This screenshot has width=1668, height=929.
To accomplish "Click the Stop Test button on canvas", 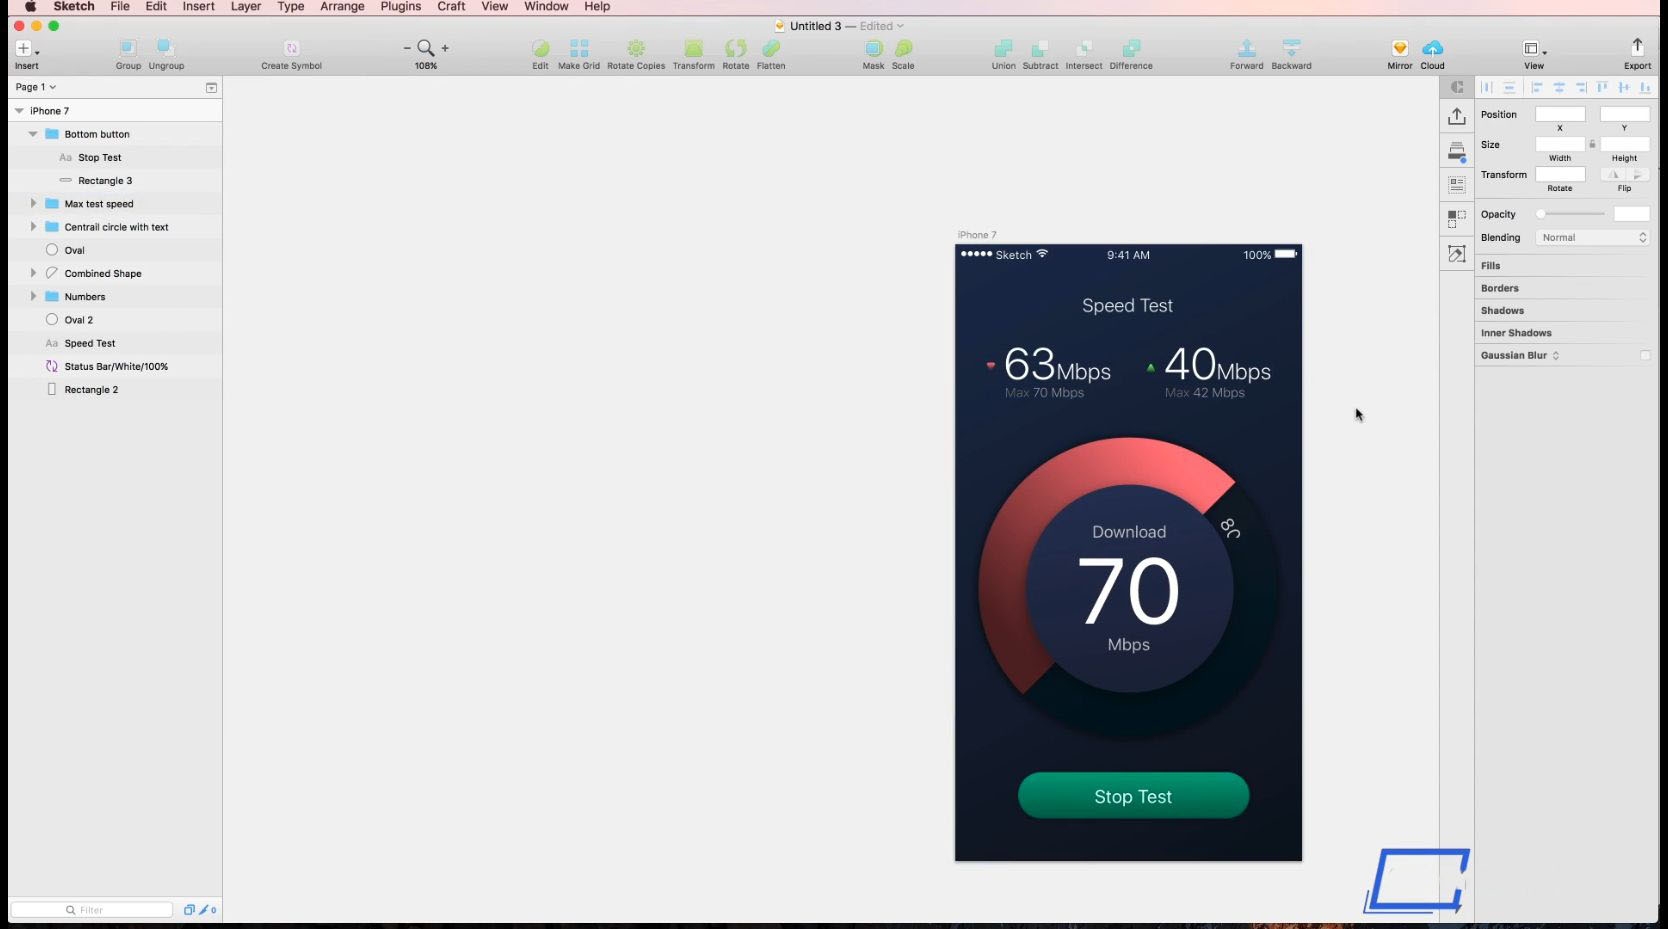I will click(1133, 796).
